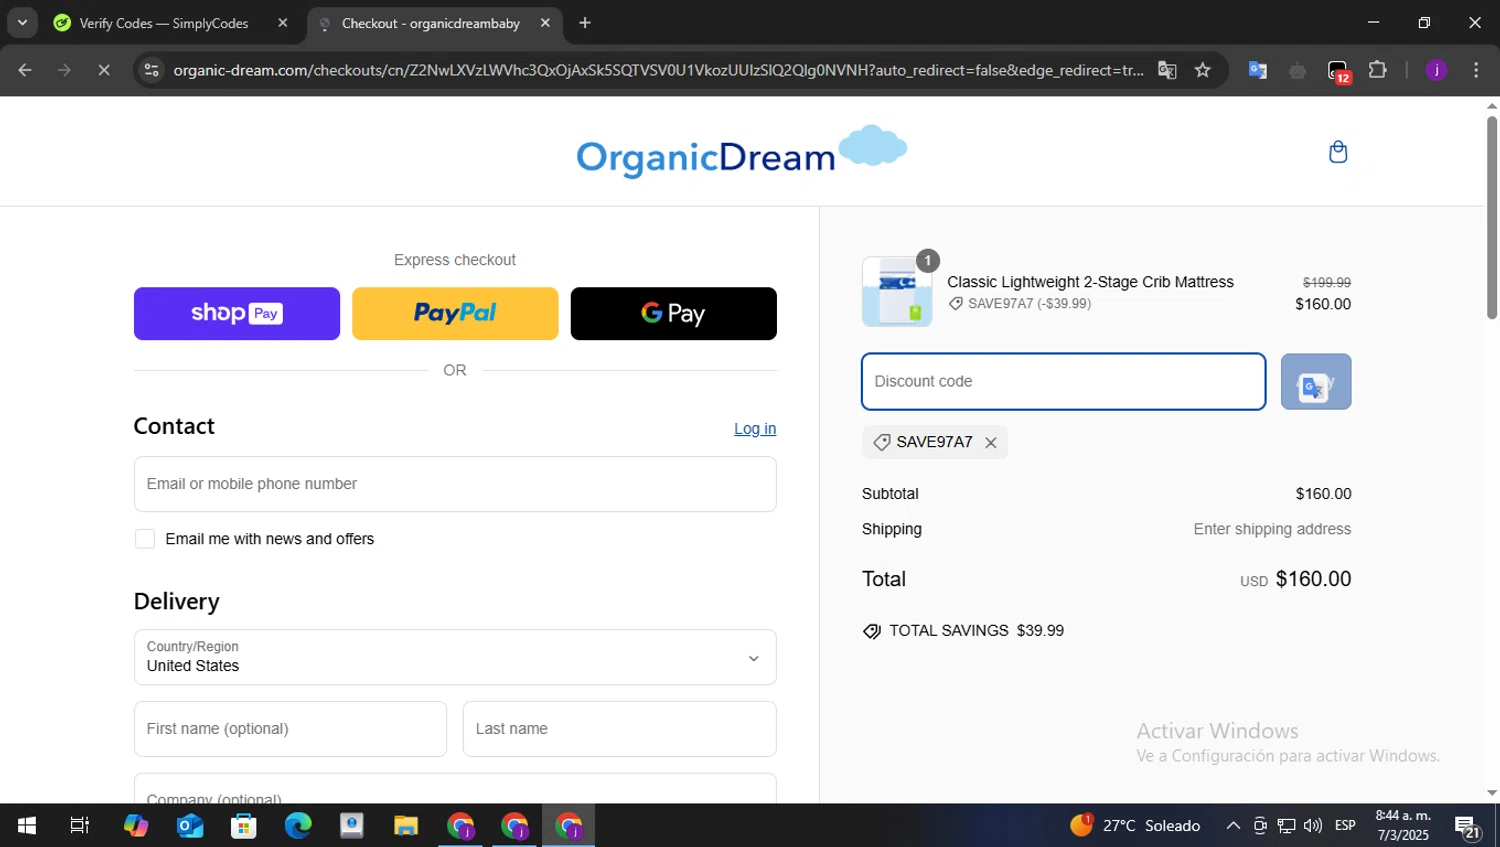This screenshot has width=1500, height=847.
Task: Open the Windows Start menu
Action: (x=27, y=826)
